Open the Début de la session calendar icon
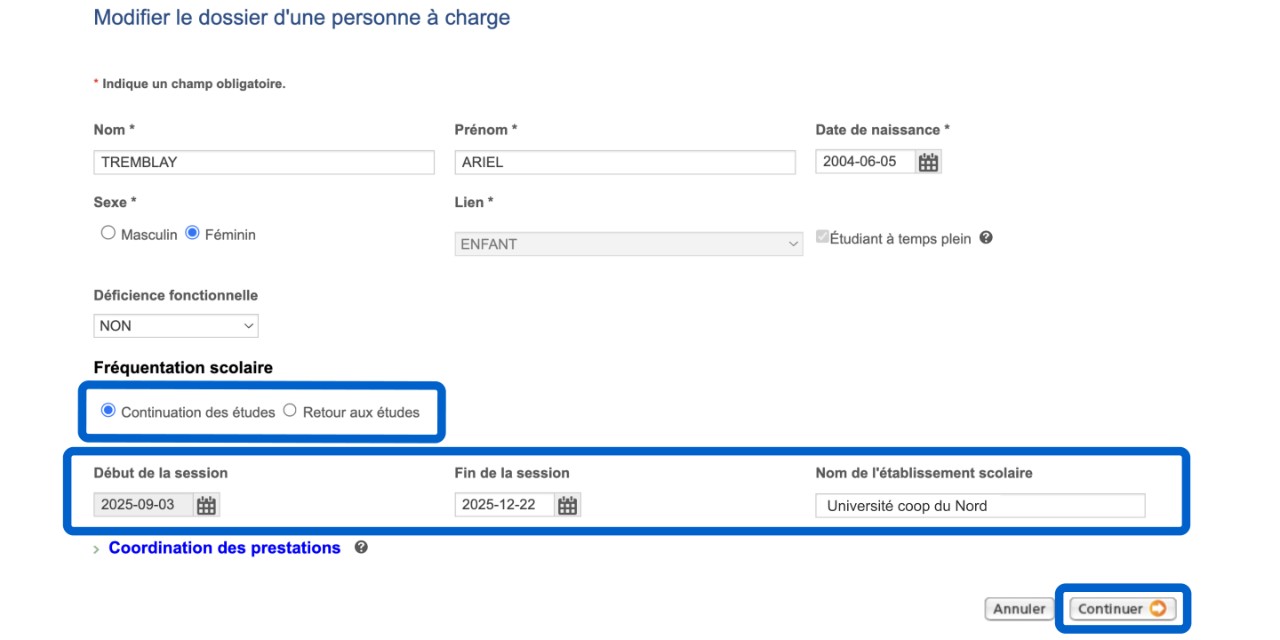The image size is (1280, 640). tap(206, 505)
